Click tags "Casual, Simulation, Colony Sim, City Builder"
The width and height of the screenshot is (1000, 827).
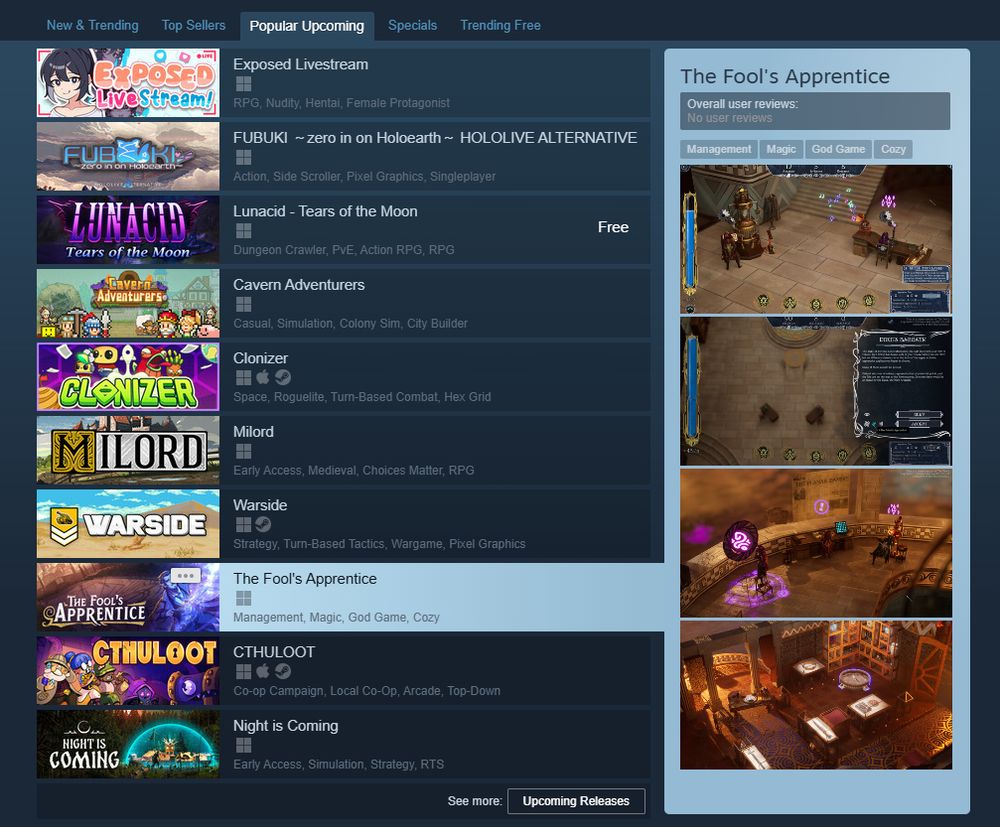pyautogui.click(x=350, y=323)
